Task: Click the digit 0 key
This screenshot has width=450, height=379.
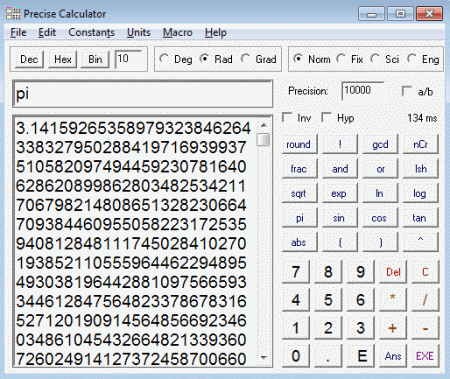Action: coord(296,356)
